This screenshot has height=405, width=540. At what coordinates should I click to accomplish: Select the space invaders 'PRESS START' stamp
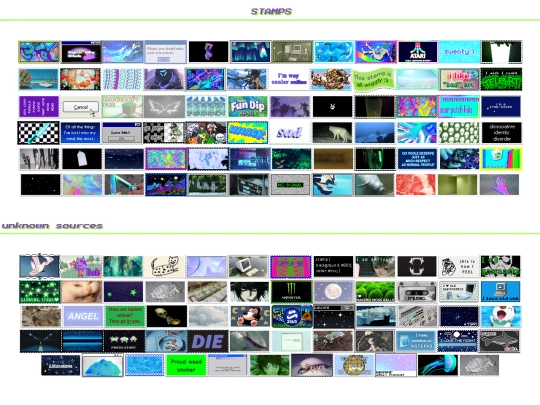click(x=124, y=341)
